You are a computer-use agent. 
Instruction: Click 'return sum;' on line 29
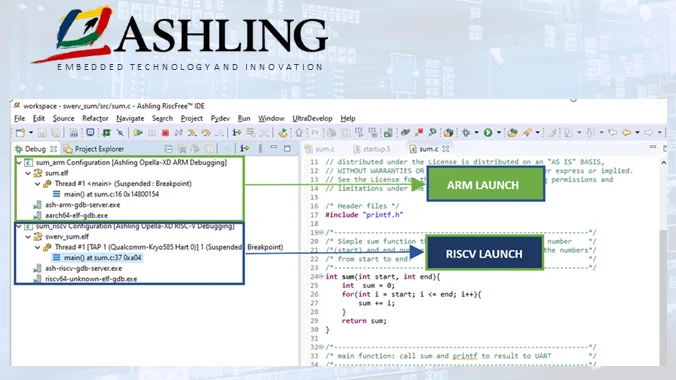[364, 321]
